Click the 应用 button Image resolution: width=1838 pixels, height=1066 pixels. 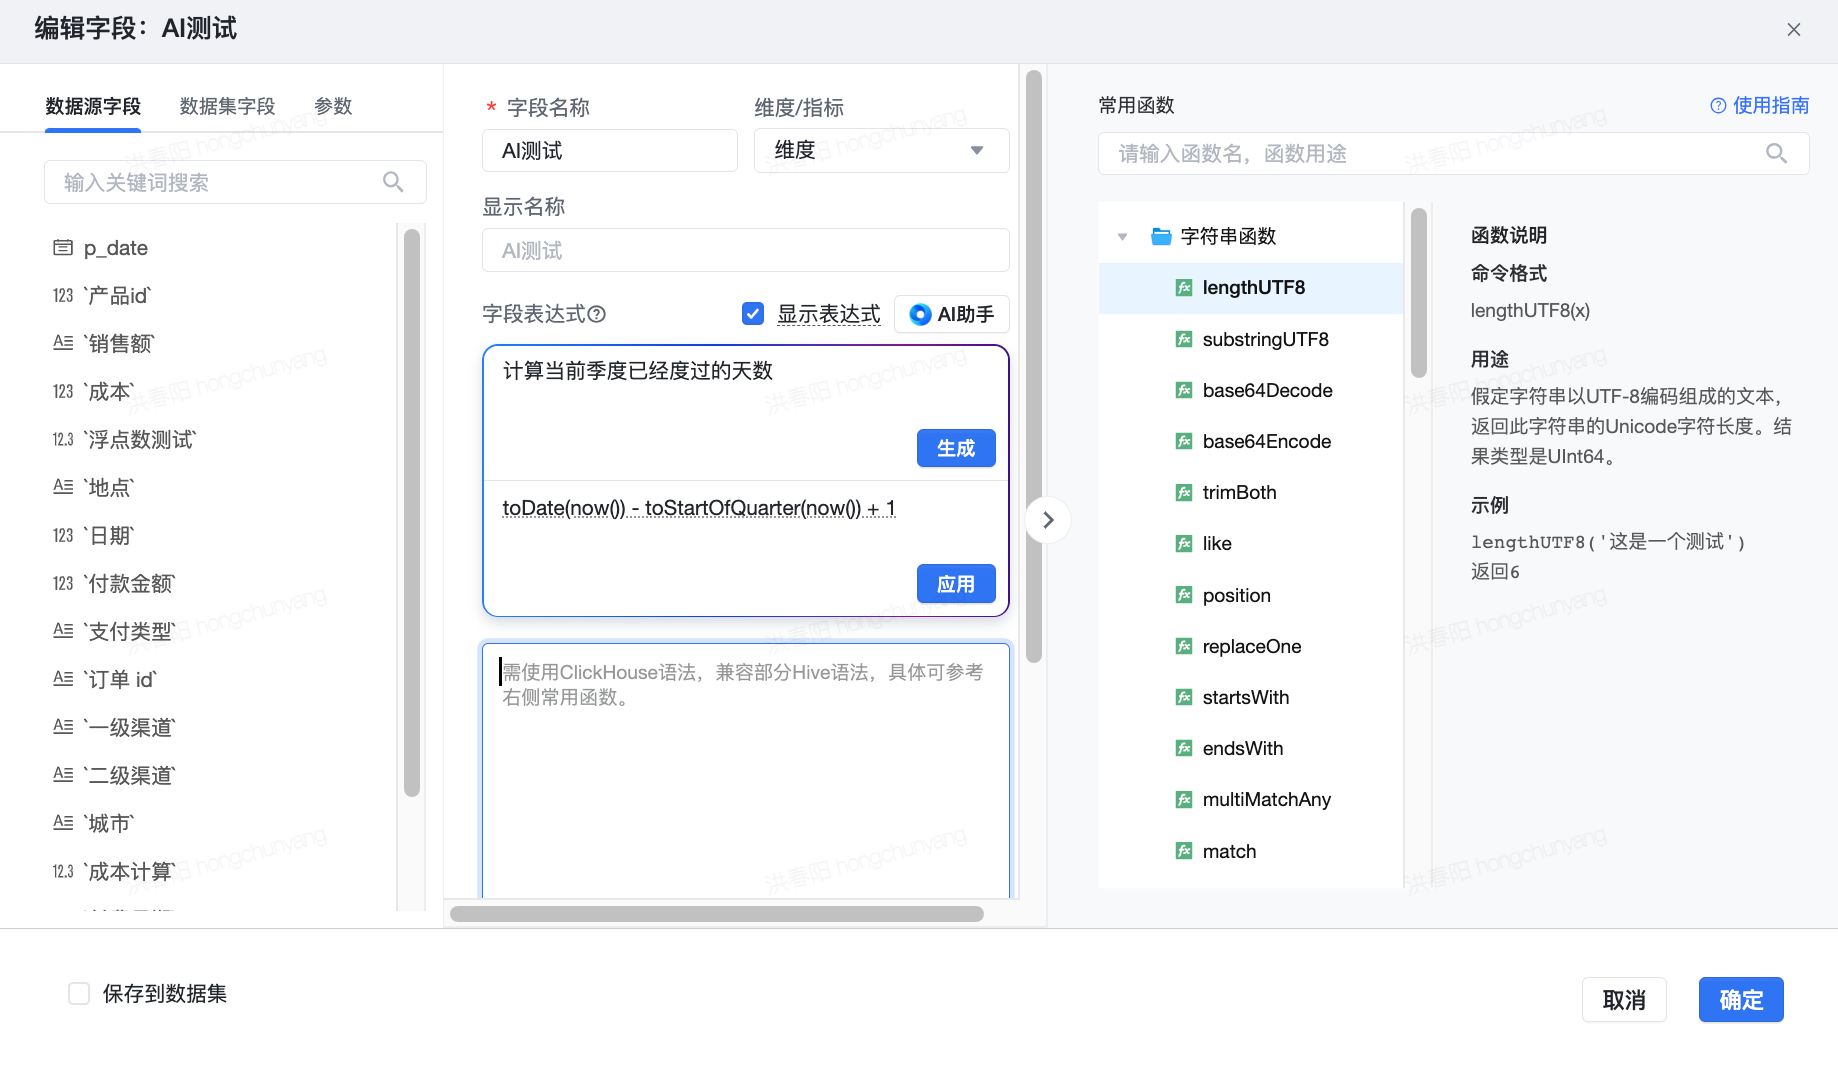pyautogui.click(x=956, y=584)
